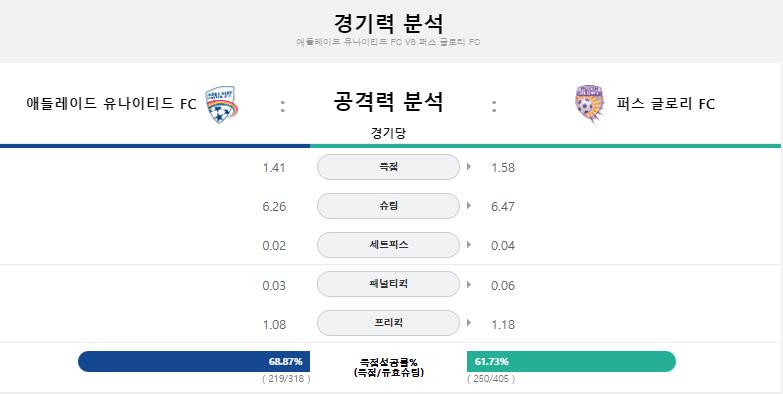
Task: Click the 애들레이드 유나이티드 FC team name
Action: tap(111, 104)
